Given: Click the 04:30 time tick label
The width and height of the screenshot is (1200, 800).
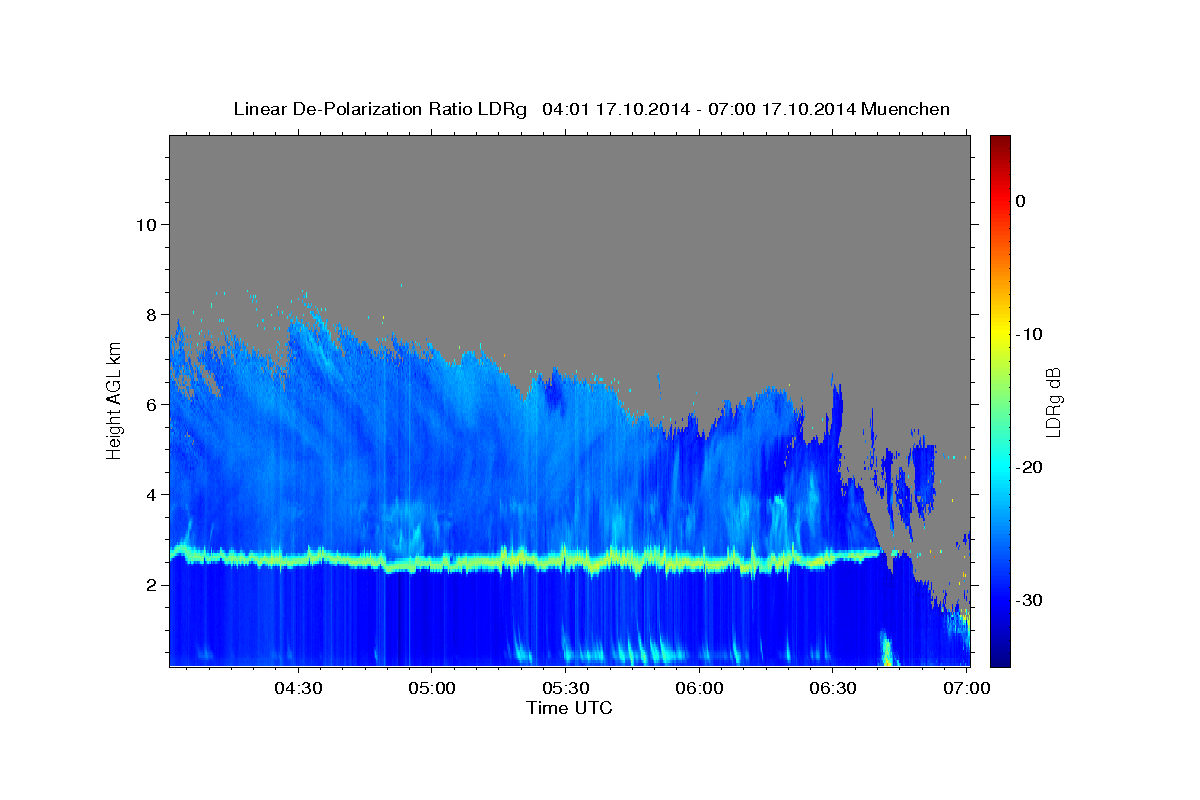Looking at the screenshot, I should (298, 688).
